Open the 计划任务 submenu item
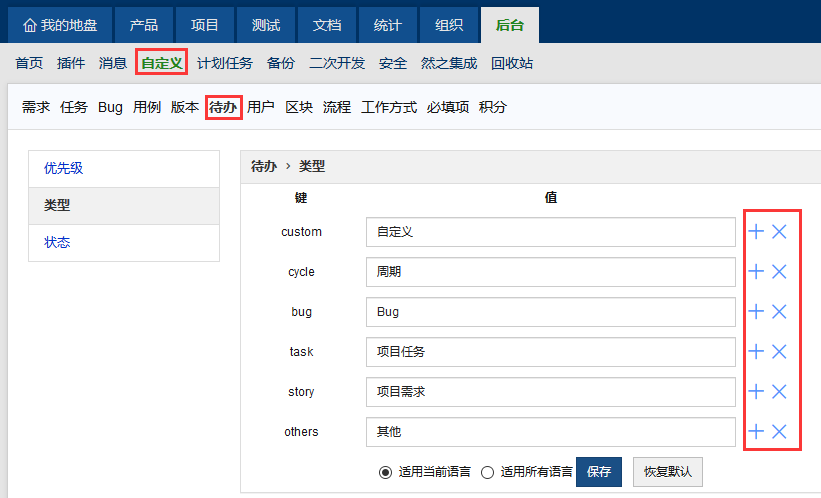821x498 pixels. [225, 63]
